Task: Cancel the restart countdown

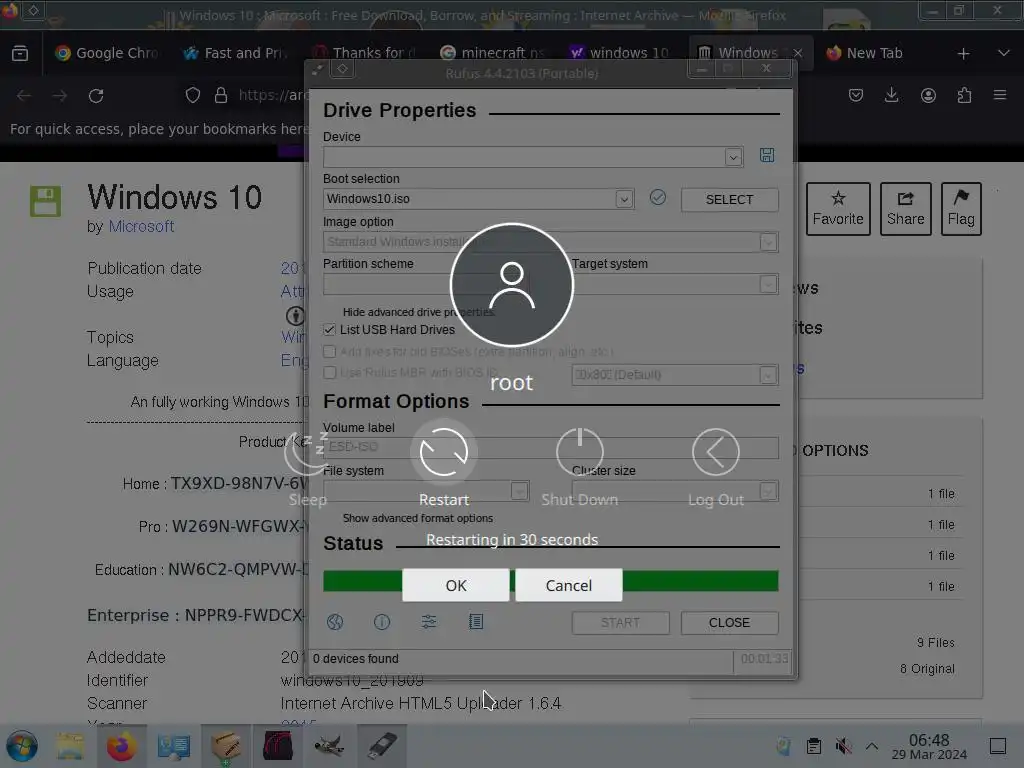Action: [x=569, y=585]
